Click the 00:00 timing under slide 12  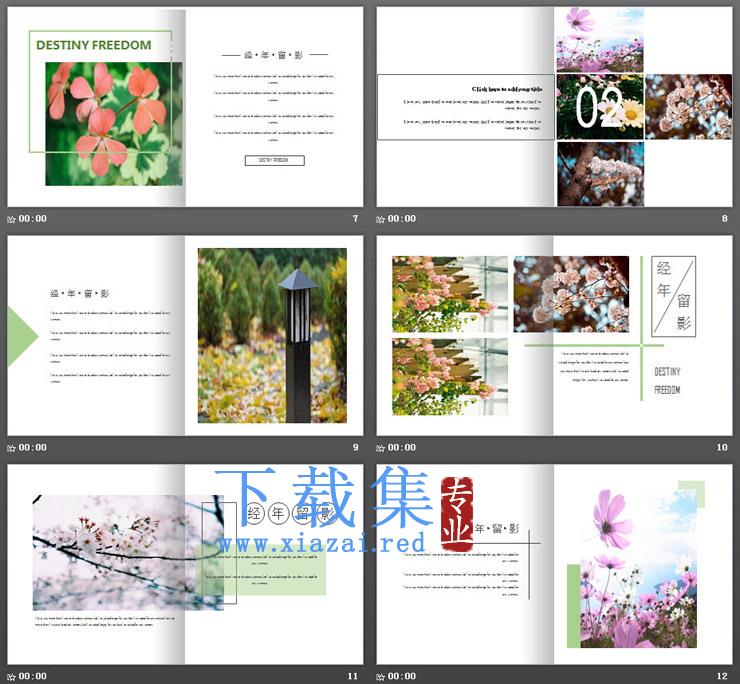(x=402, y=676)
